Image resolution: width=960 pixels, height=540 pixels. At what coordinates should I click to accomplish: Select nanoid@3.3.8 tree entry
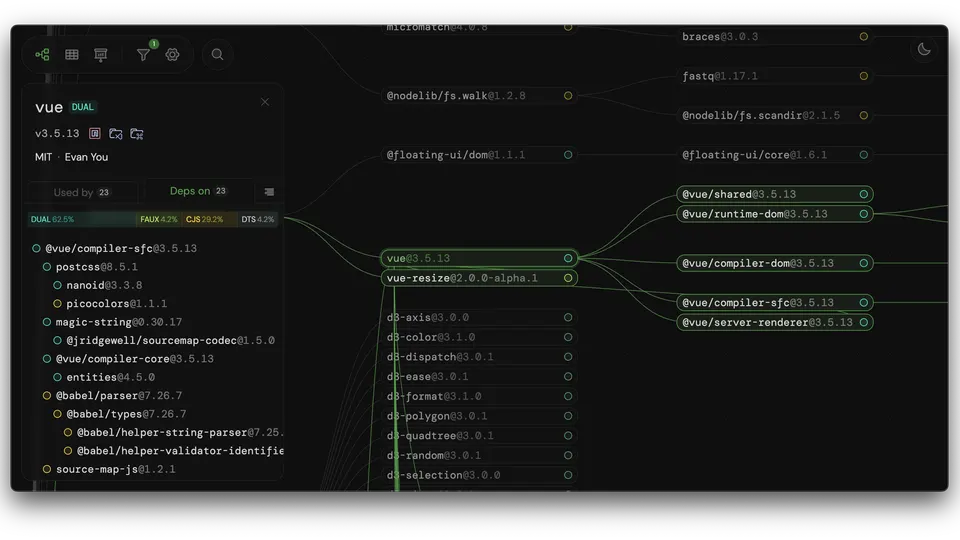(x=104, y=285)
